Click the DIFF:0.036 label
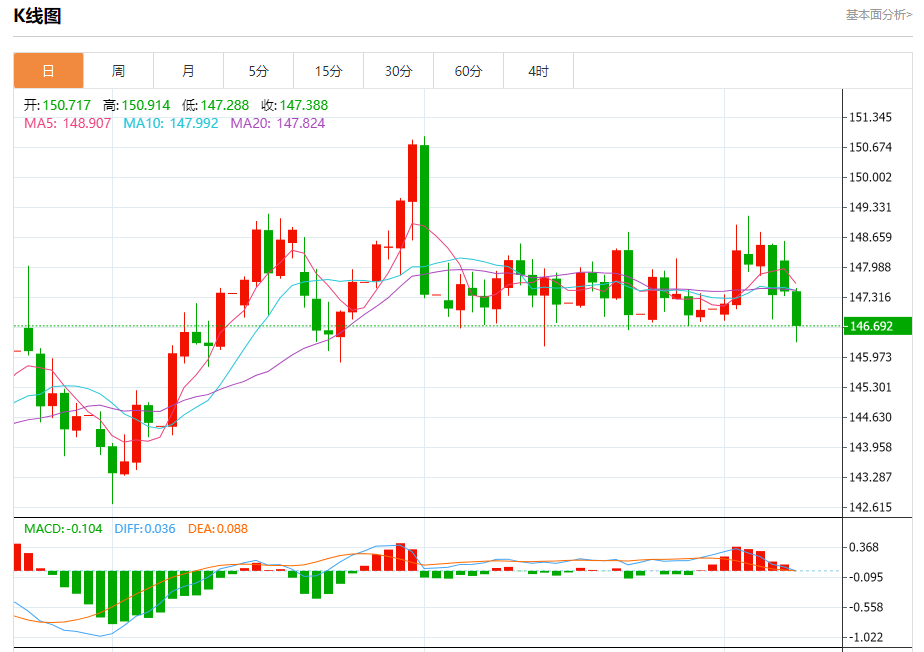The image size is (924, 652). point(145,529)
